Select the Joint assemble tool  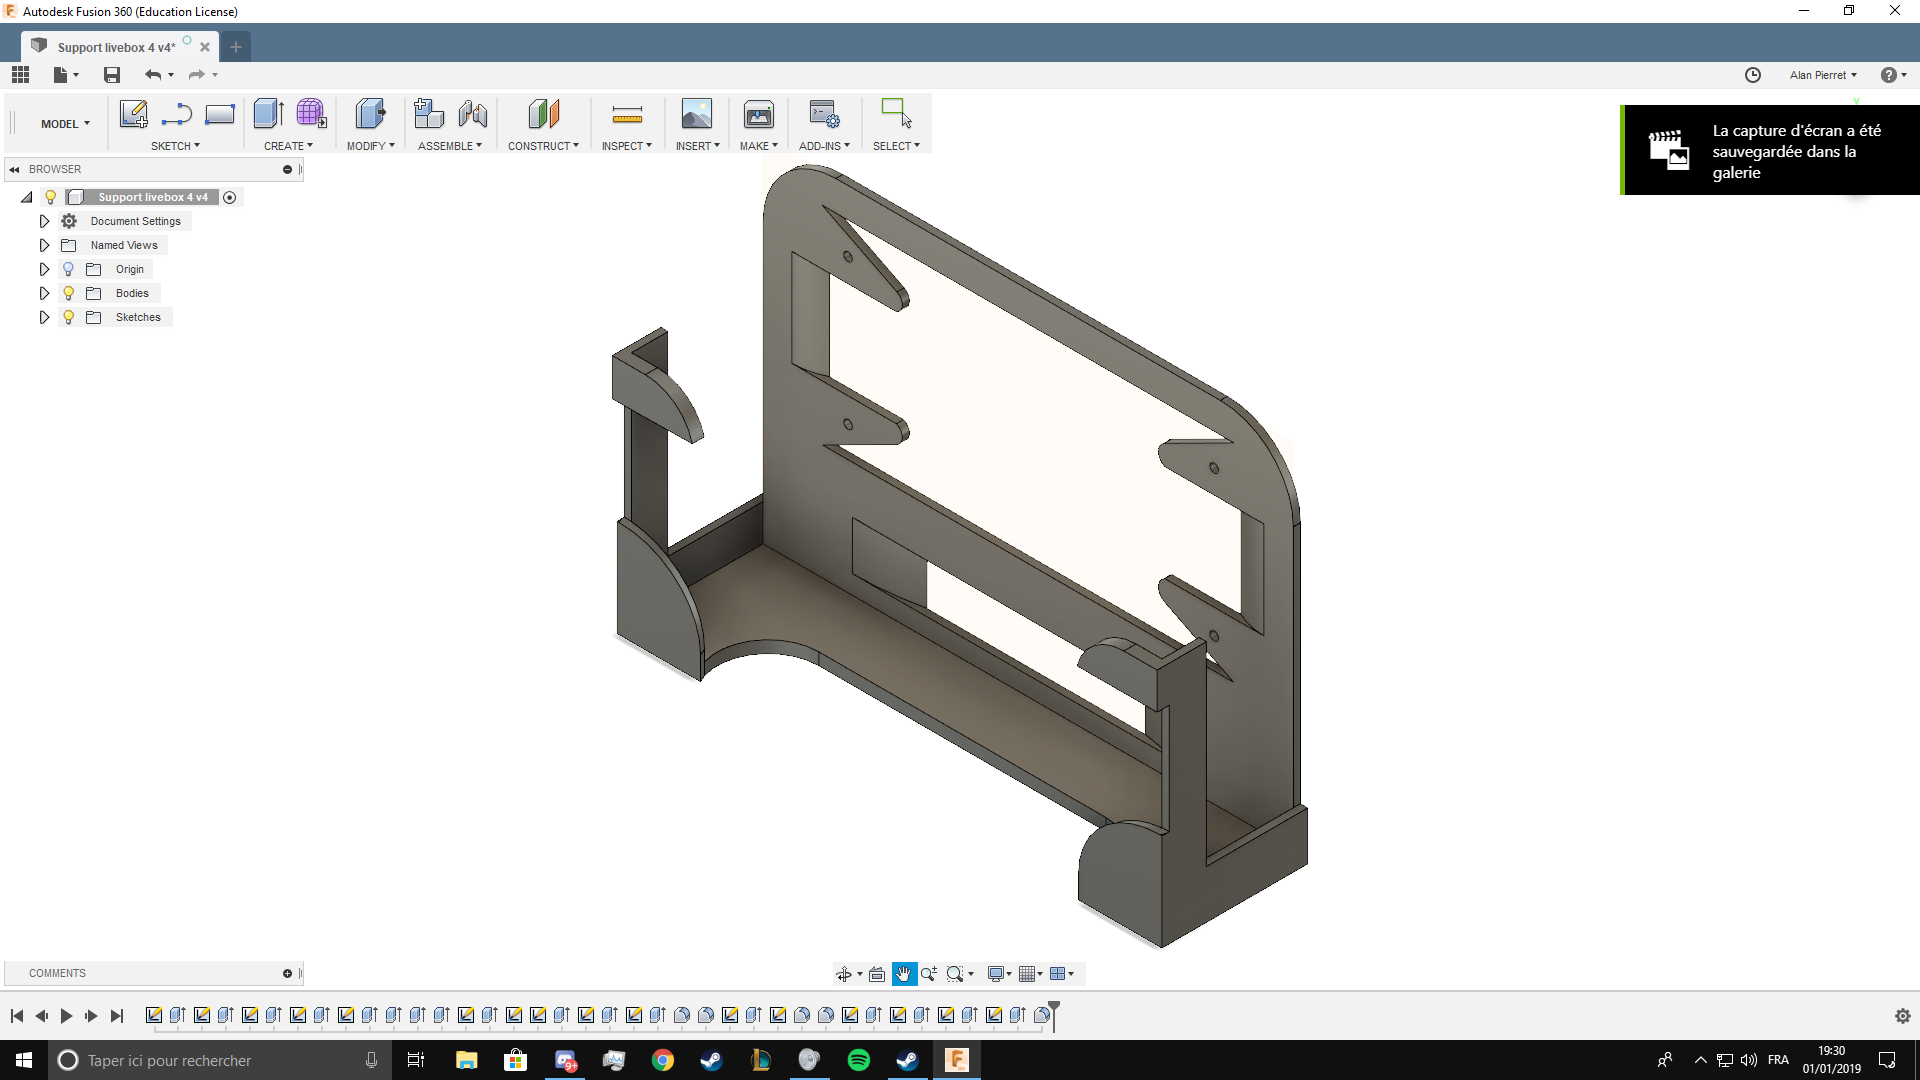(473, 114)
